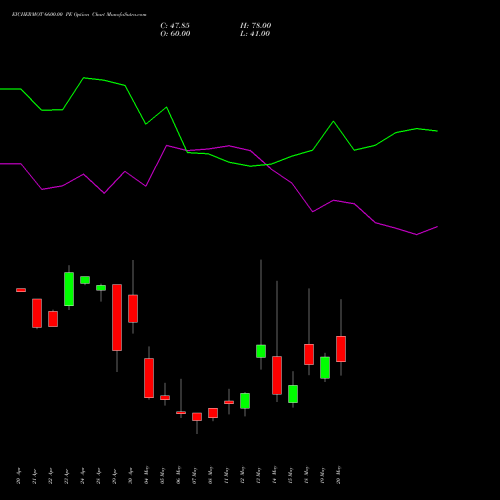Select the green candle above 15 May
The width and height of the screenshot is (500, 500).
(x=293, y=394)
